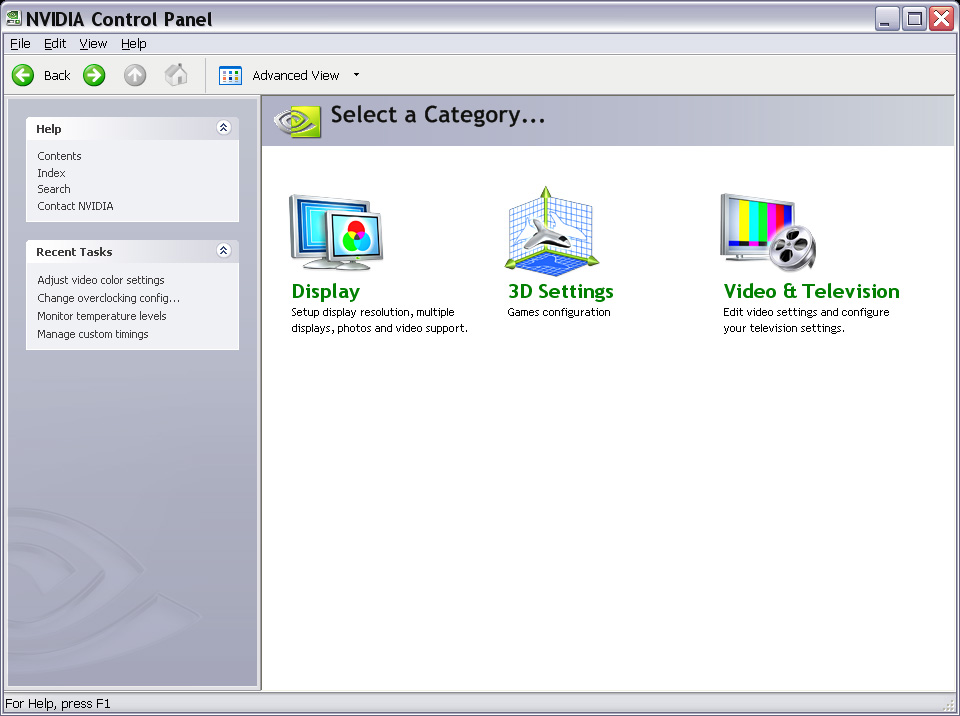Click the Help panel header

[132, 129]
